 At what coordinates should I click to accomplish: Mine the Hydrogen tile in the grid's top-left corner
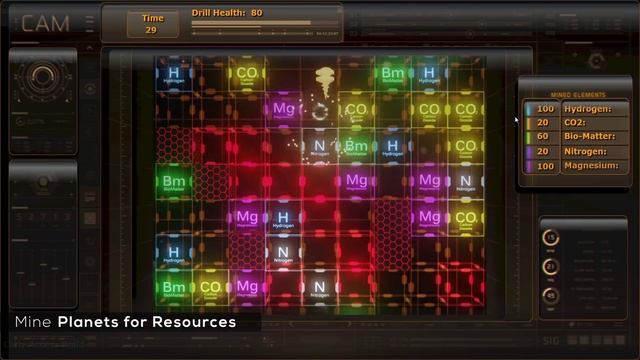[x=174, y=74]
